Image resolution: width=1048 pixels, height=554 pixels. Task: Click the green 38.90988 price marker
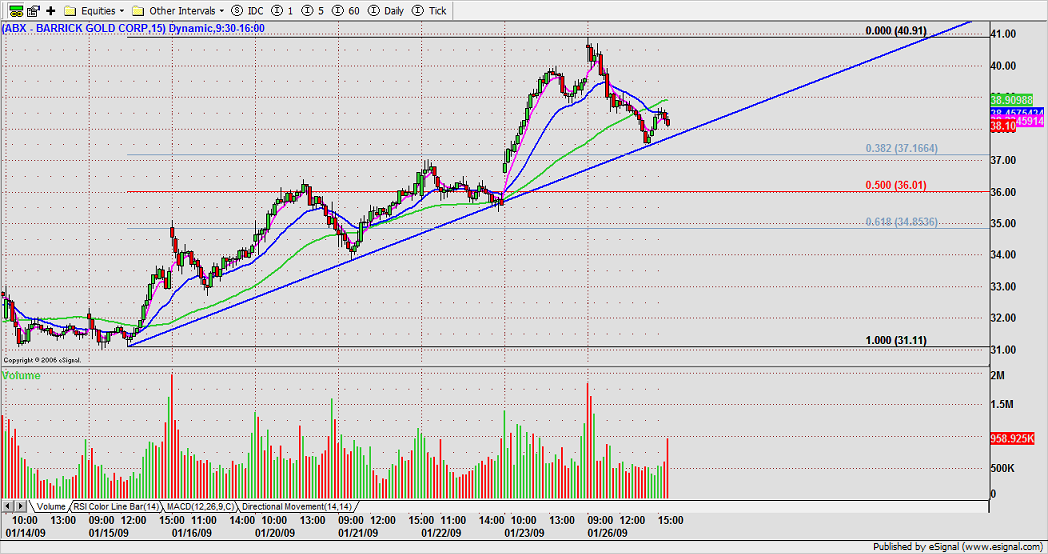coord(1011,99)
